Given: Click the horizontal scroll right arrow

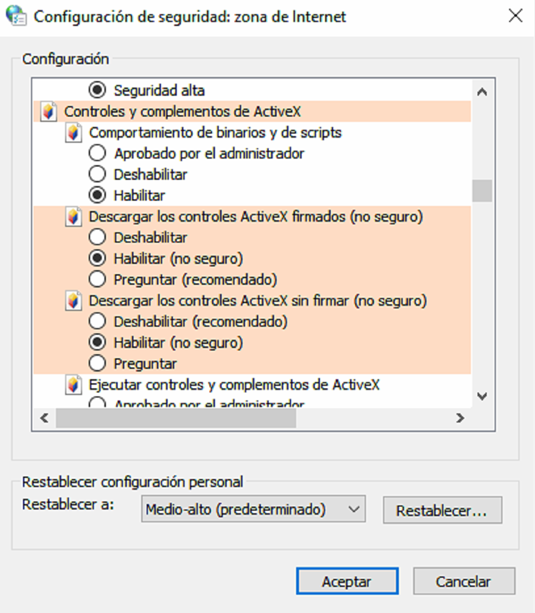Looking at the screenshot, I should (460, 418).
